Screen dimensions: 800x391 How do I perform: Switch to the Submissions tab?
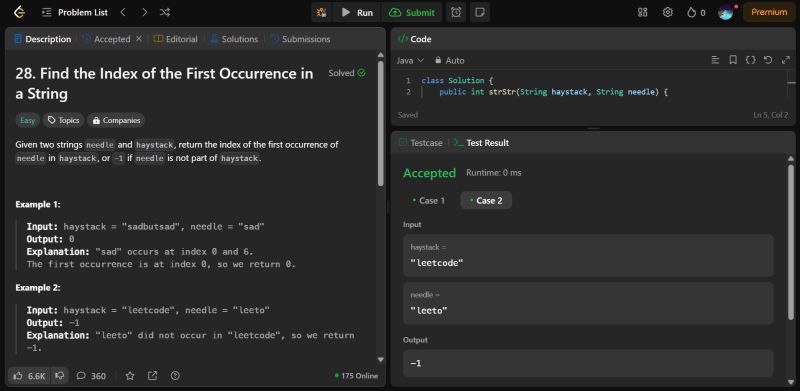click(x=301, y=39)
